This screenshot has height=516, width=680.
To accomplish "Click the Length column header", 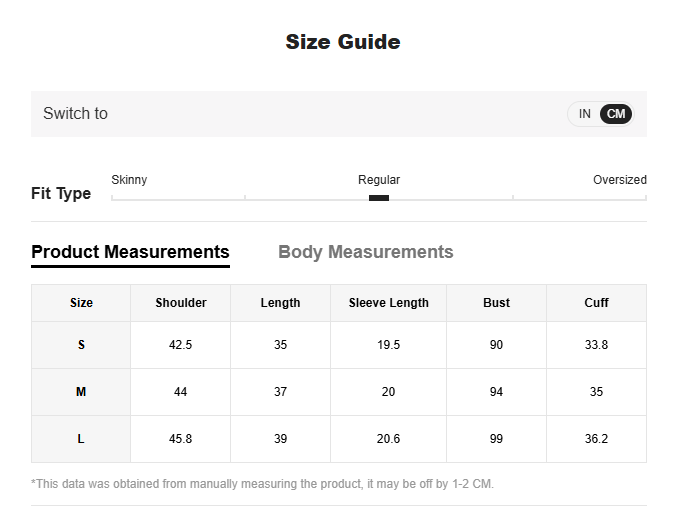I will pyautogui.click(x=280, y=303).
